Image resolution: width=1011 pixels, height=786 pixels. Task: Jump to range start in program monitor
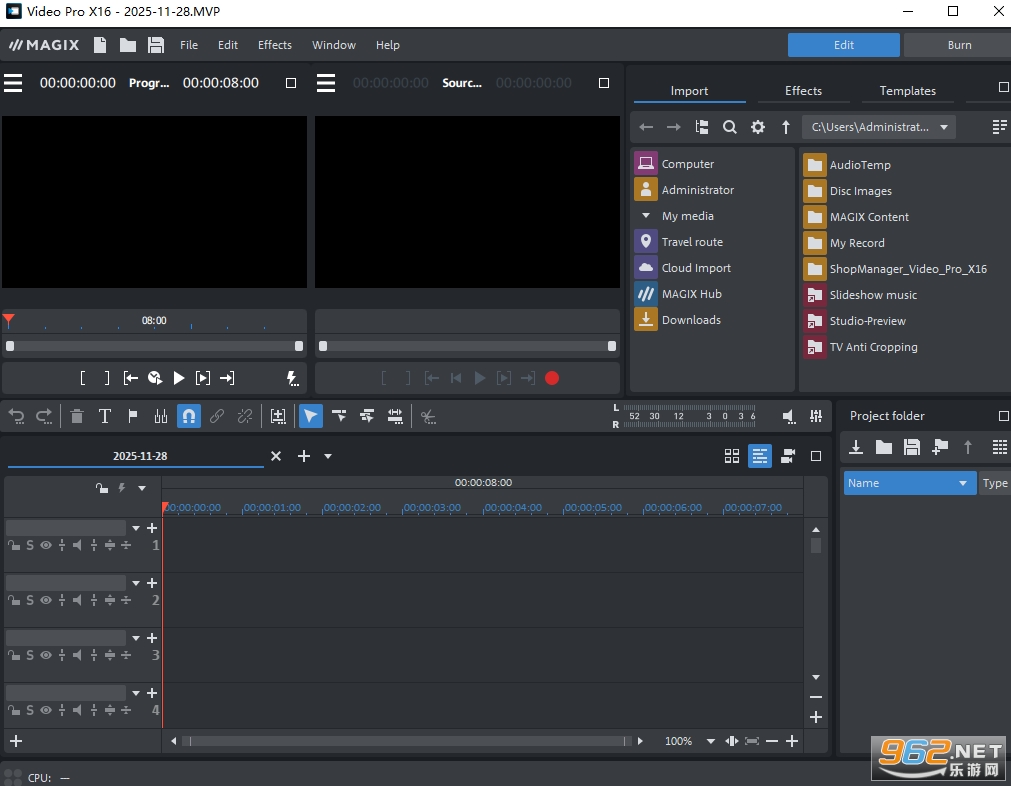[x=131, y=378]
